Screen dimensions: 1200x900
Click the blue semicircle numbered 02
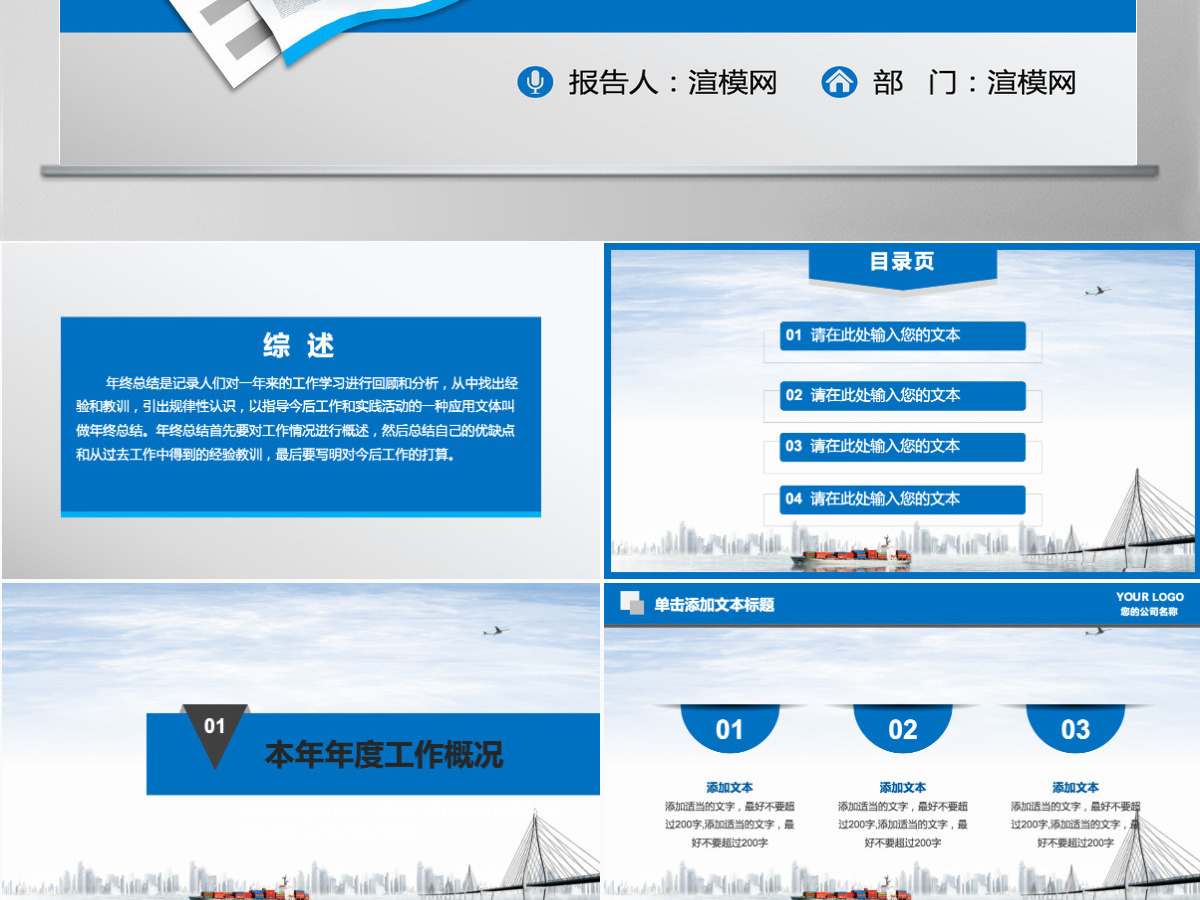[903, 727]
